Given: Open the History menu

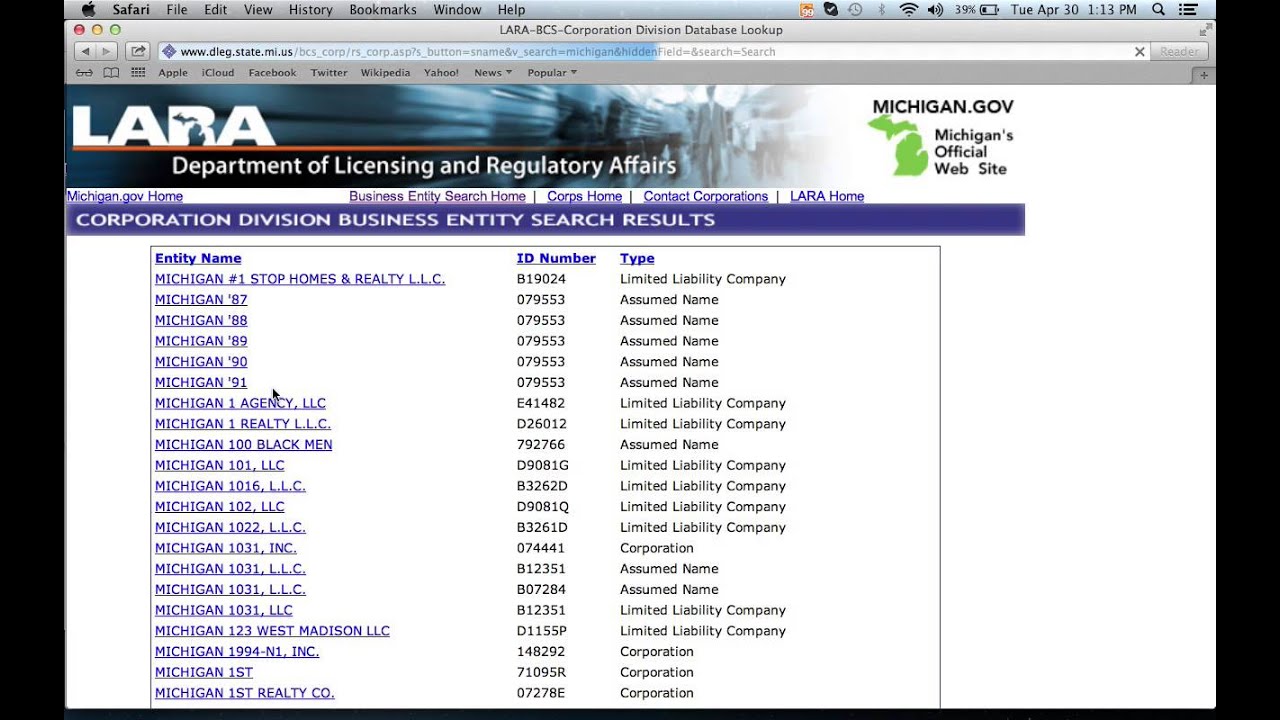Looking at the screenshot, I should click(310, 10).
